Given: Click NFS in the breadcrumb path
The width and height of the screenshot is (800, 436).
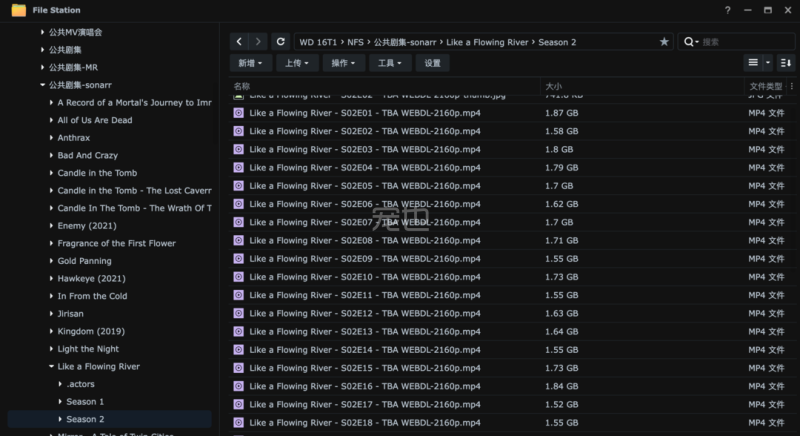Looking at the screenshot, I should pos(355,42).
